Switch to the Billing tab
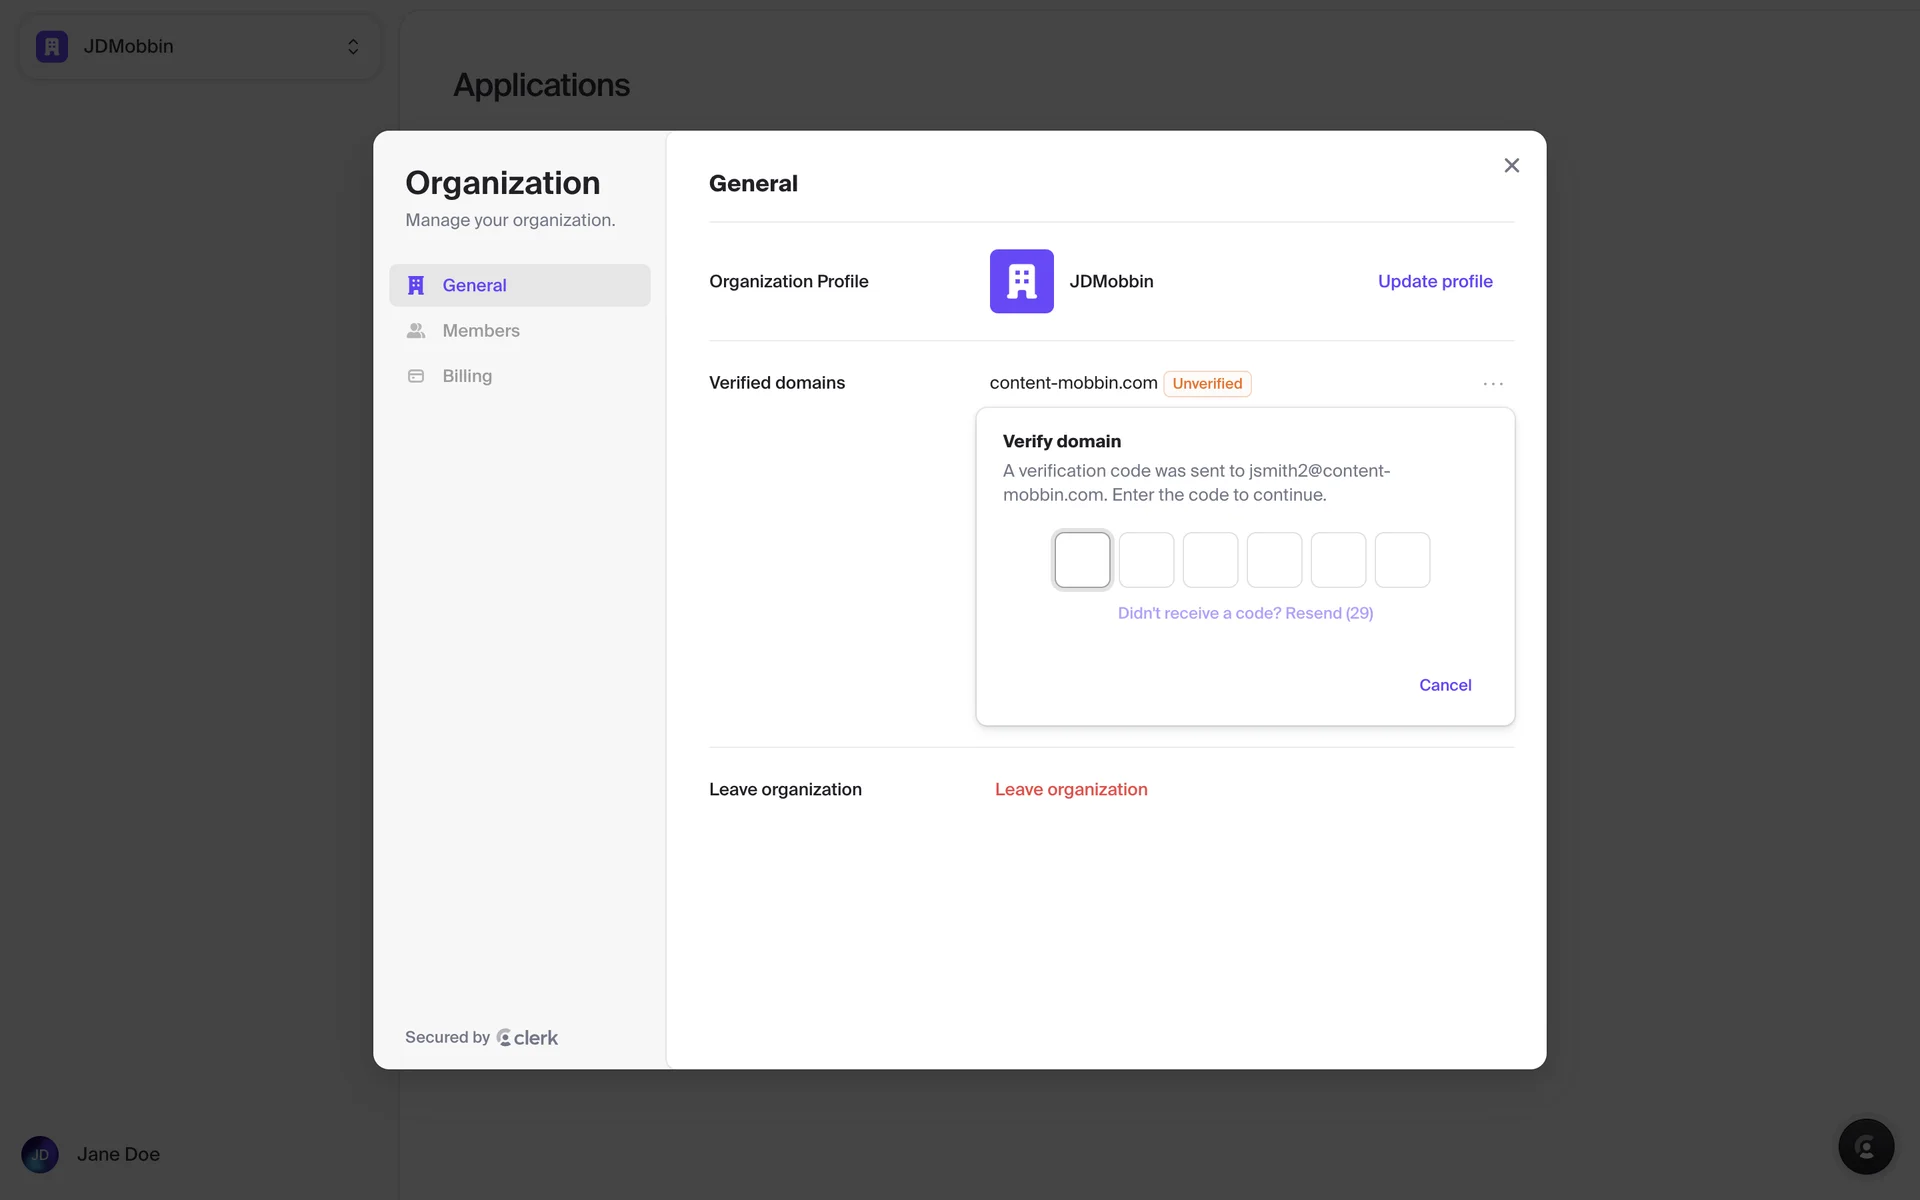The width and height of the screenshot is (1920, 1200). coord(467,376)
